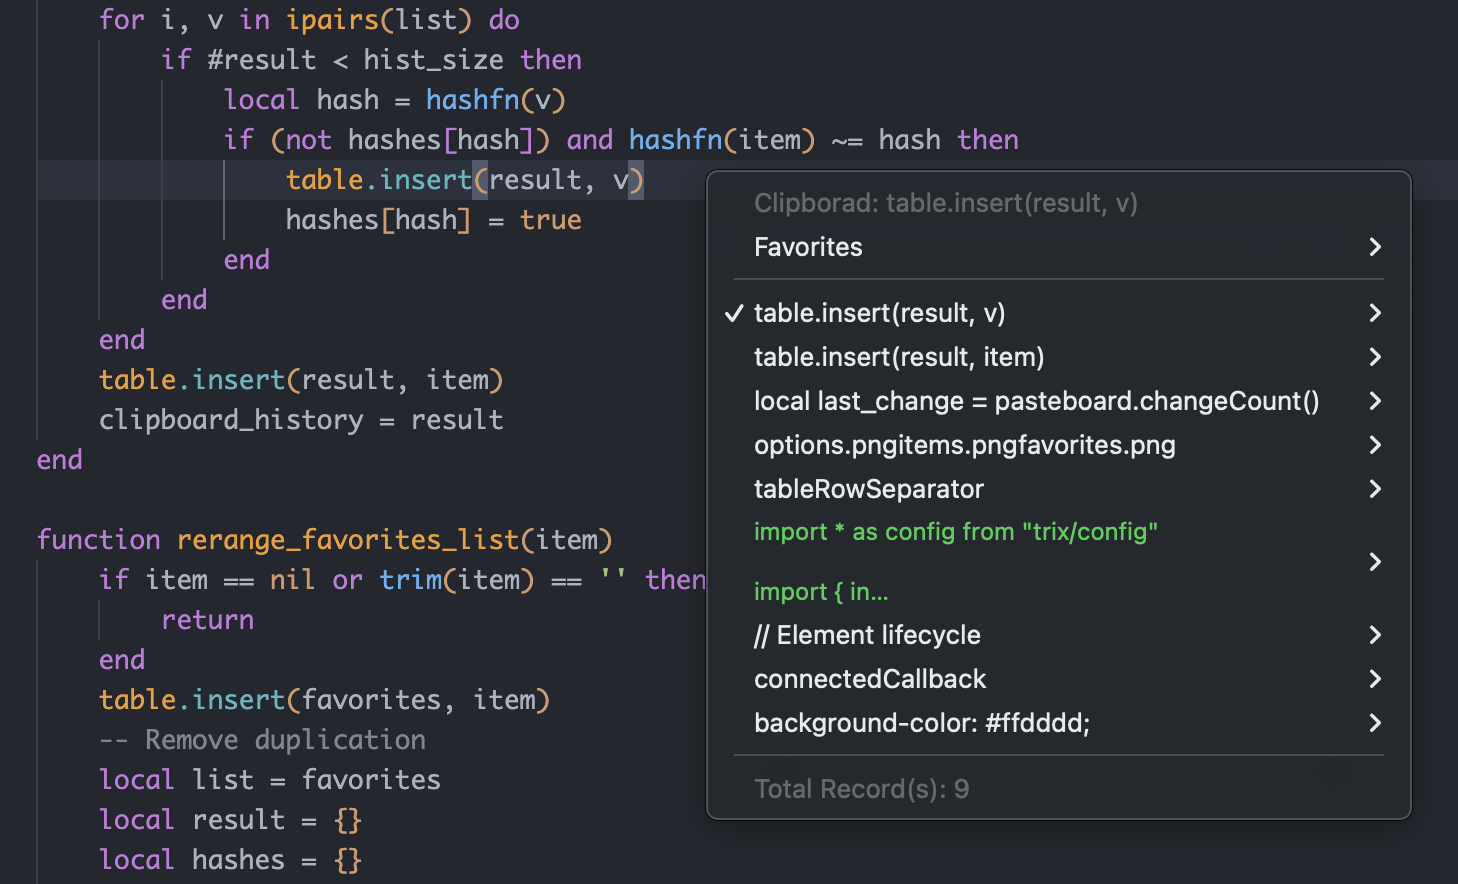Click 'local hashes = {}' code line
This screenshot has height=884, width=1458.
tap(231, 860)
